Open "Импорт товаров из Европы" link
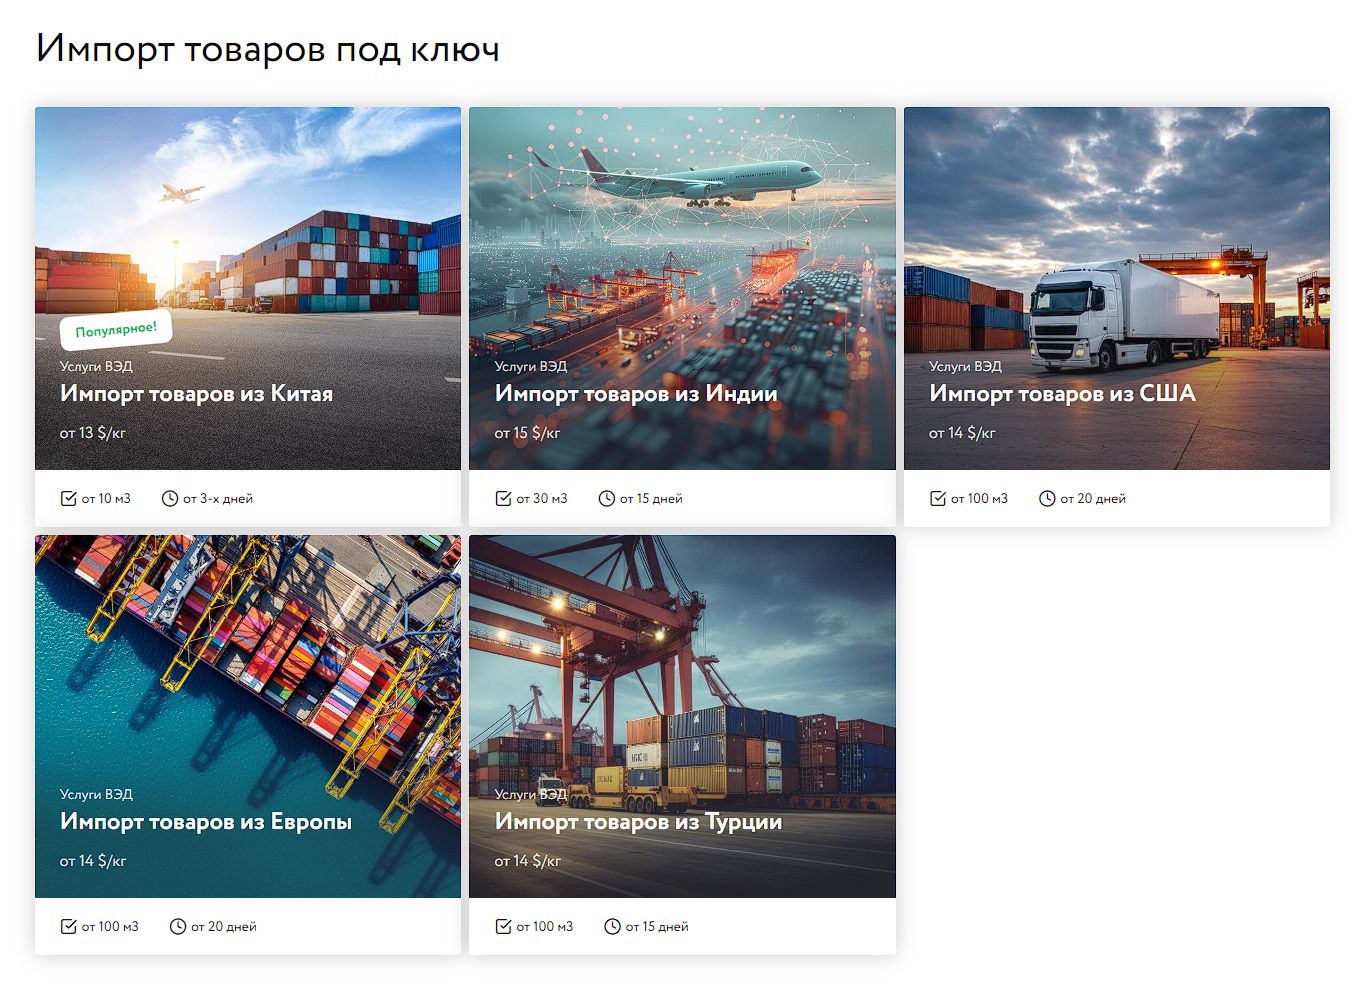 [206, 822]
